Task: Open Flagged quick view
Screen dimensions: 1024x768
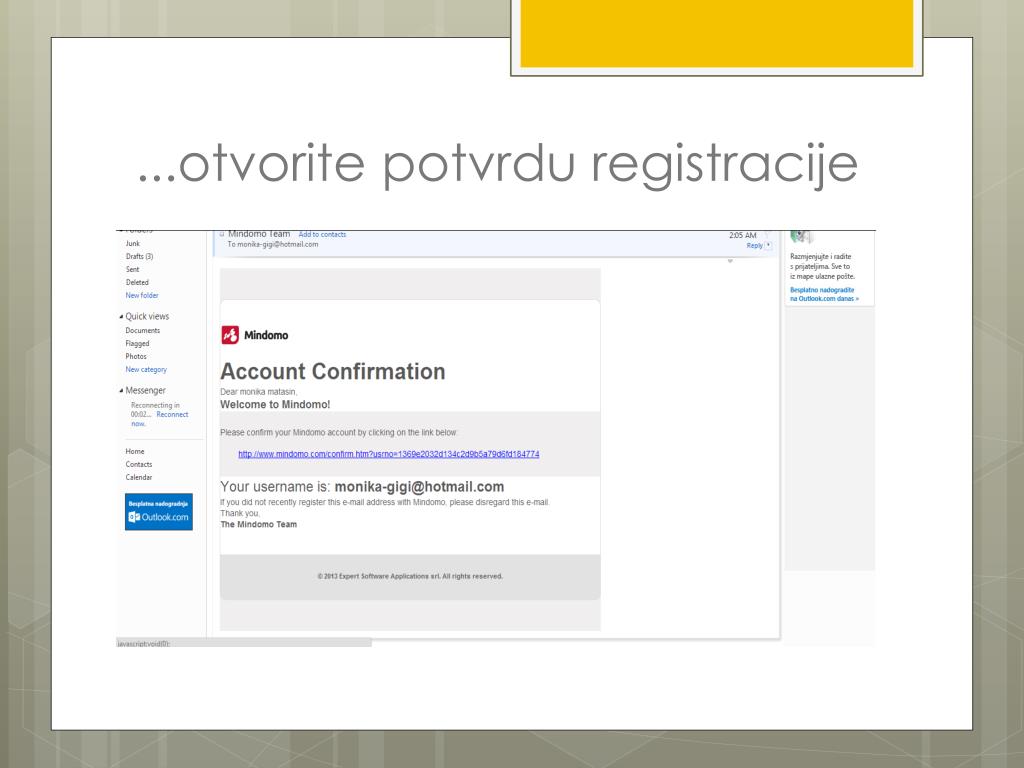Action: (137, 344)
